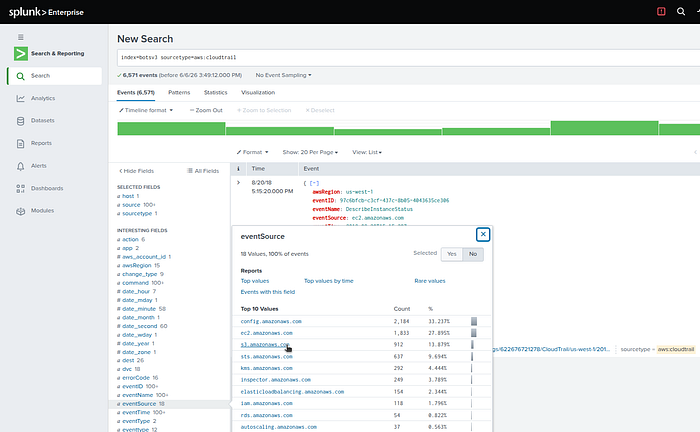This screenshot has width=700, height=432.
Task: Click rds.amazonaws.com value
Action: click(x=267, y=415)
